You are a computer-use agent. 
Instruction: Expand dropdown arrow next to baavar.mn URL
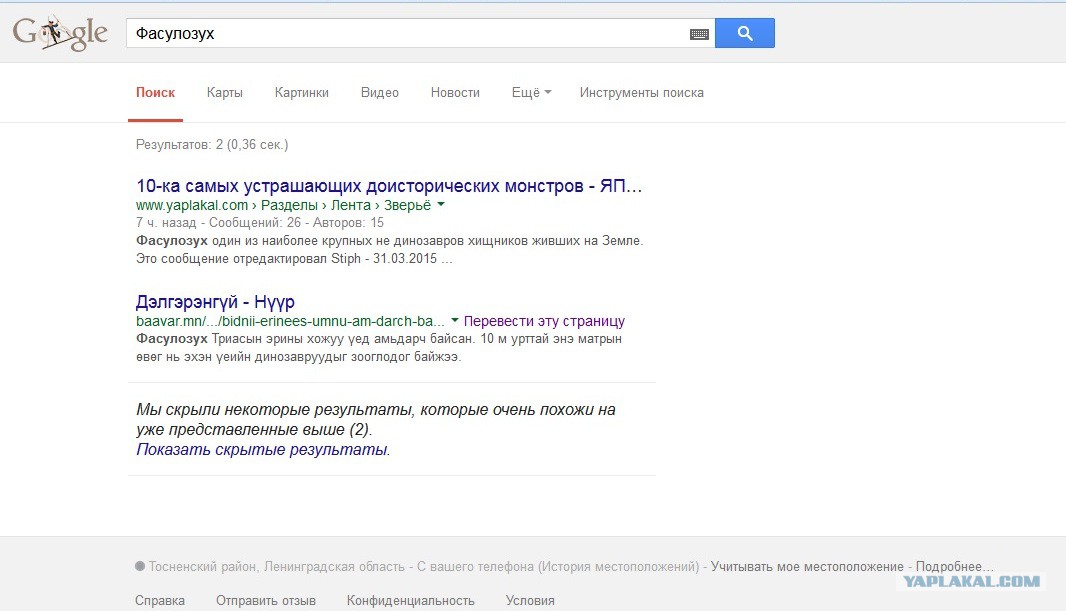tap(455, 320)
